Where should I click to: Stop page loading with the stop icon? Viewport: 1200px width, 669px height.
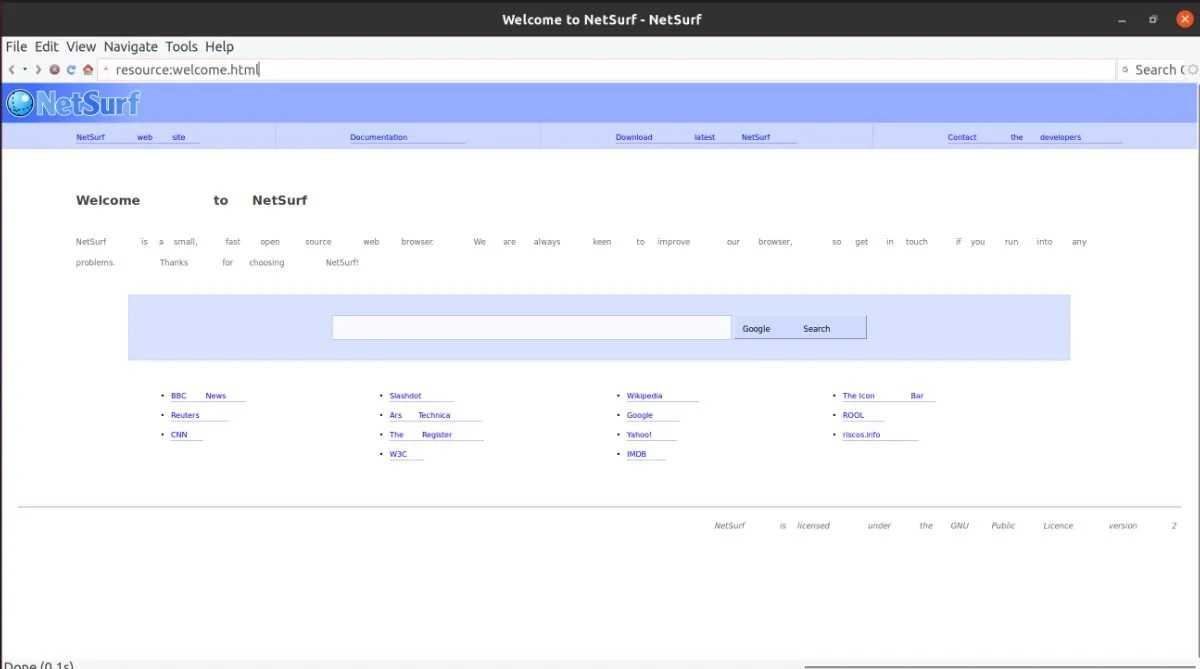(x=55, y=70)
